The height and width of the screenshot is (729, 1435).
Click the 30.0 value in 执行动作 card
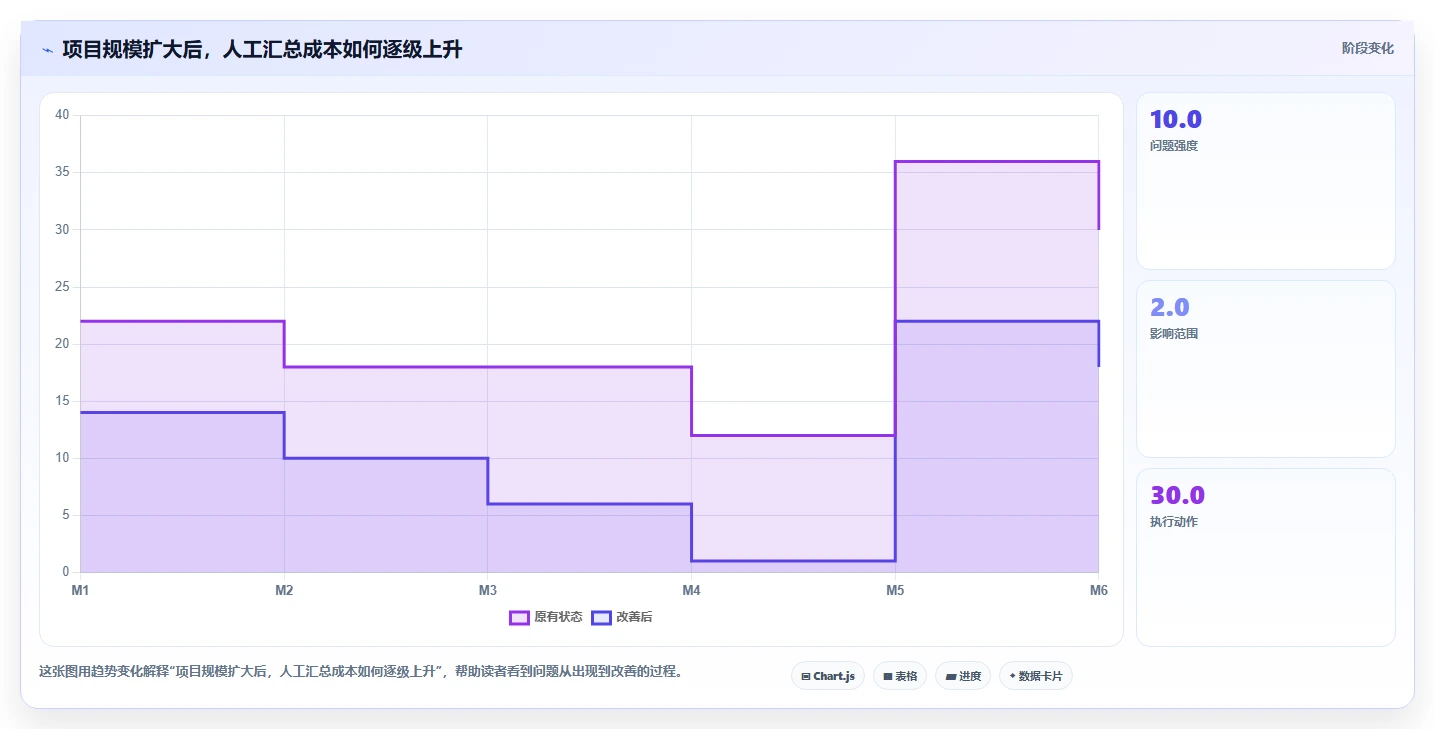pos(1177,496)
